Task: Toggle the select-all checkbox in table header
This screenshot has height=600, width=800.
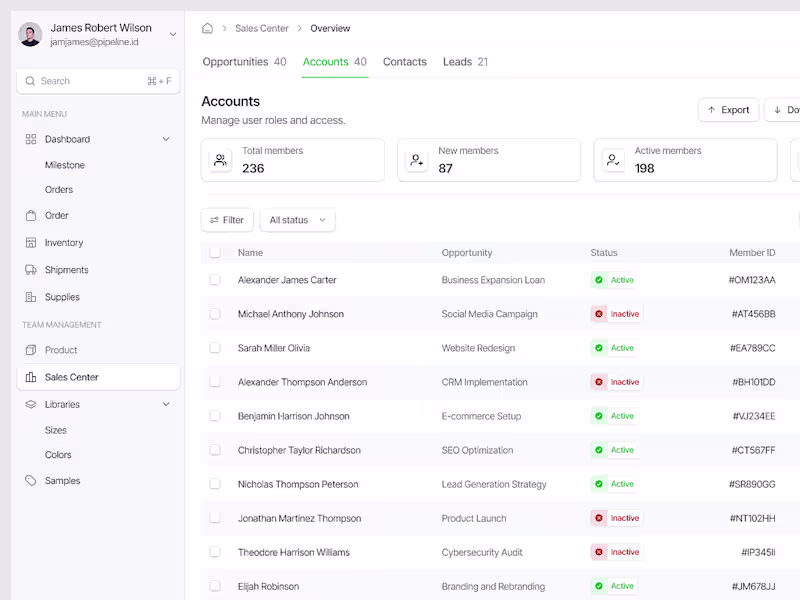Action: (x=215, y=253)
